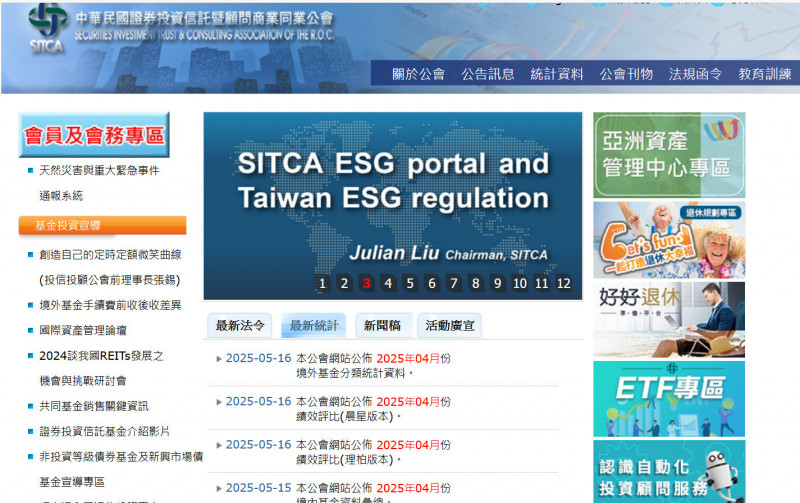Click the SITCA logo

(x=47, y=28)
